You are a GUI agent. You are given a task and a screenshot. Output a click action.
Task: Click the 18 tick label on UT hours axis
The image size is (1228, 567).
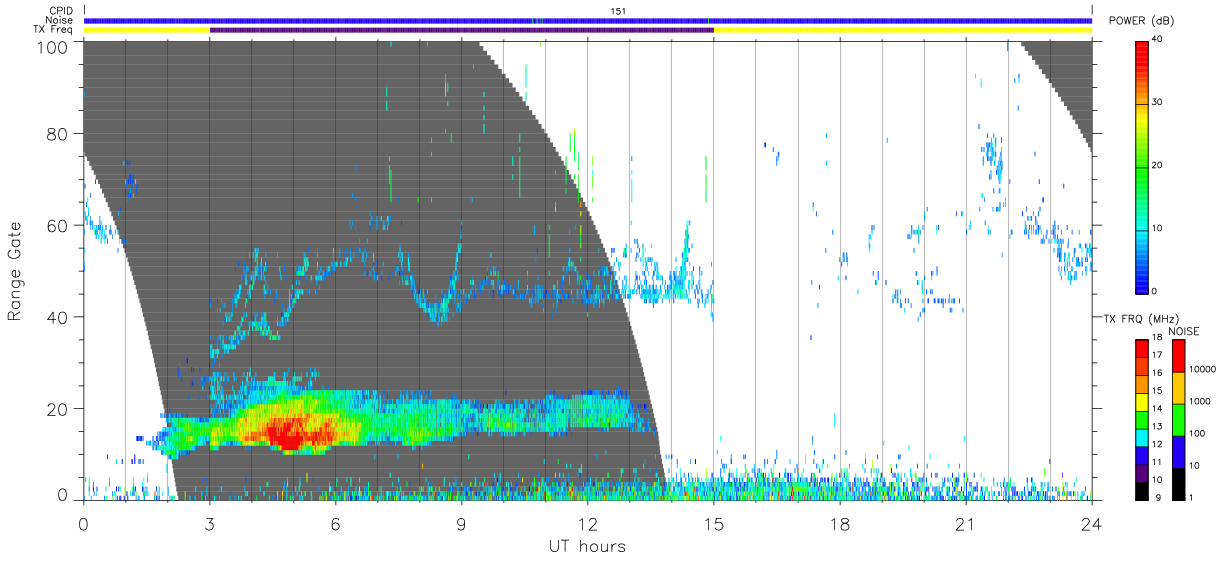(x=840, y=523)
